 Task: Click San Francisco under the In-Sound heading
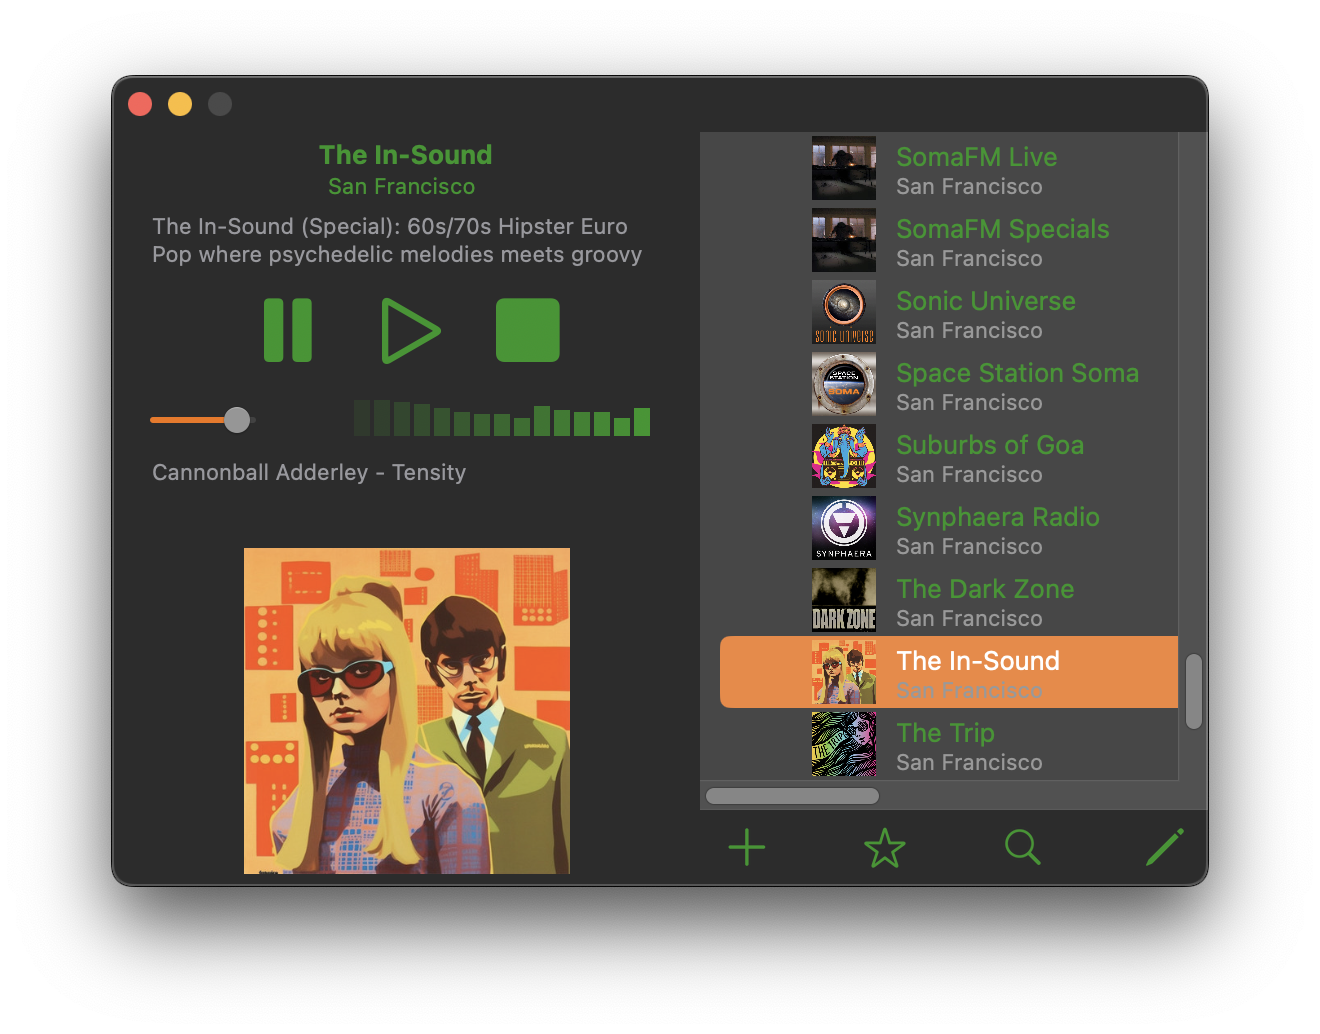[402, 187]
